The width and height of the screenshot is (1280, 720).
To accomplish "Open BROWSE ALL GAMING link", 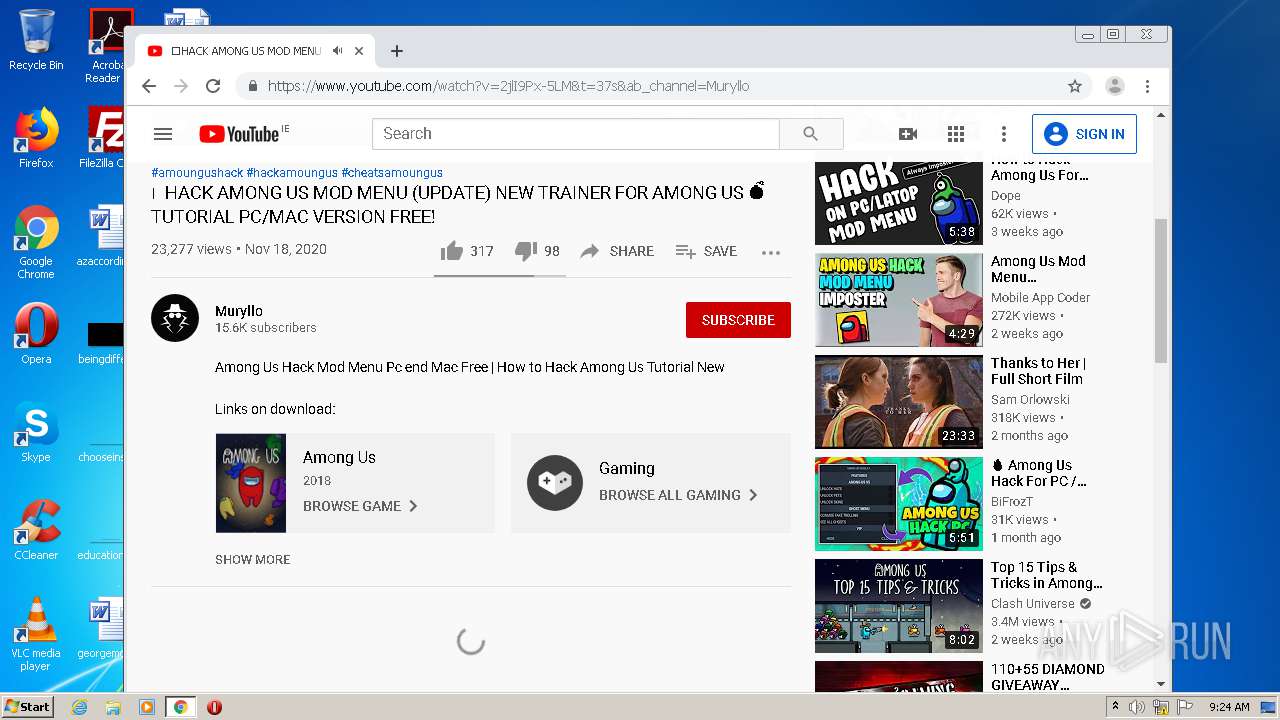I will tap(678, 495).
